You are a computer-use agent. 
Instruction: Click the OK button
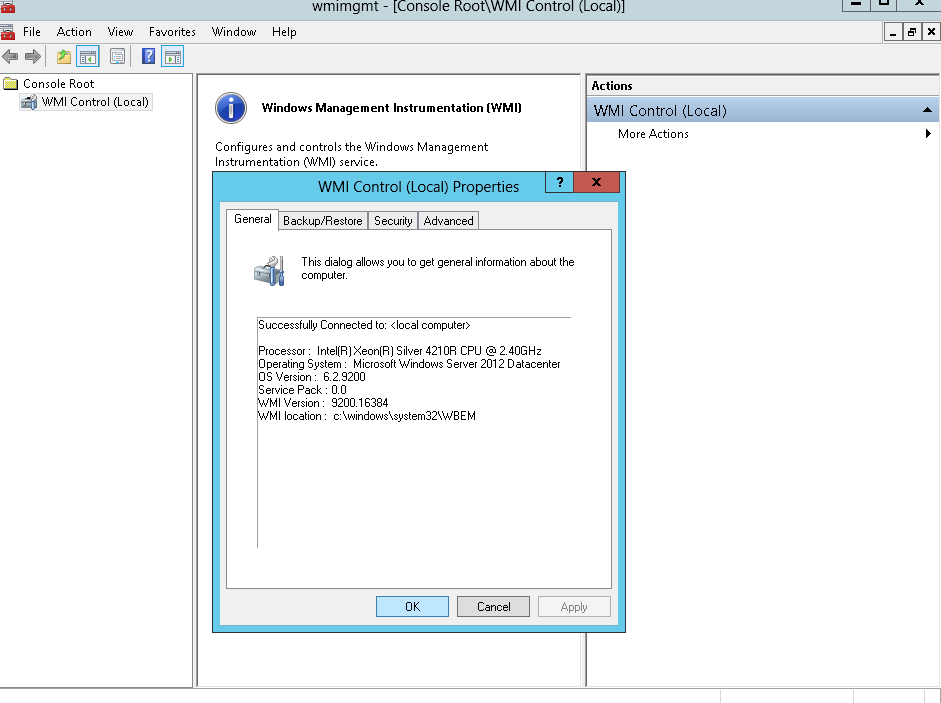click(412, 606)
